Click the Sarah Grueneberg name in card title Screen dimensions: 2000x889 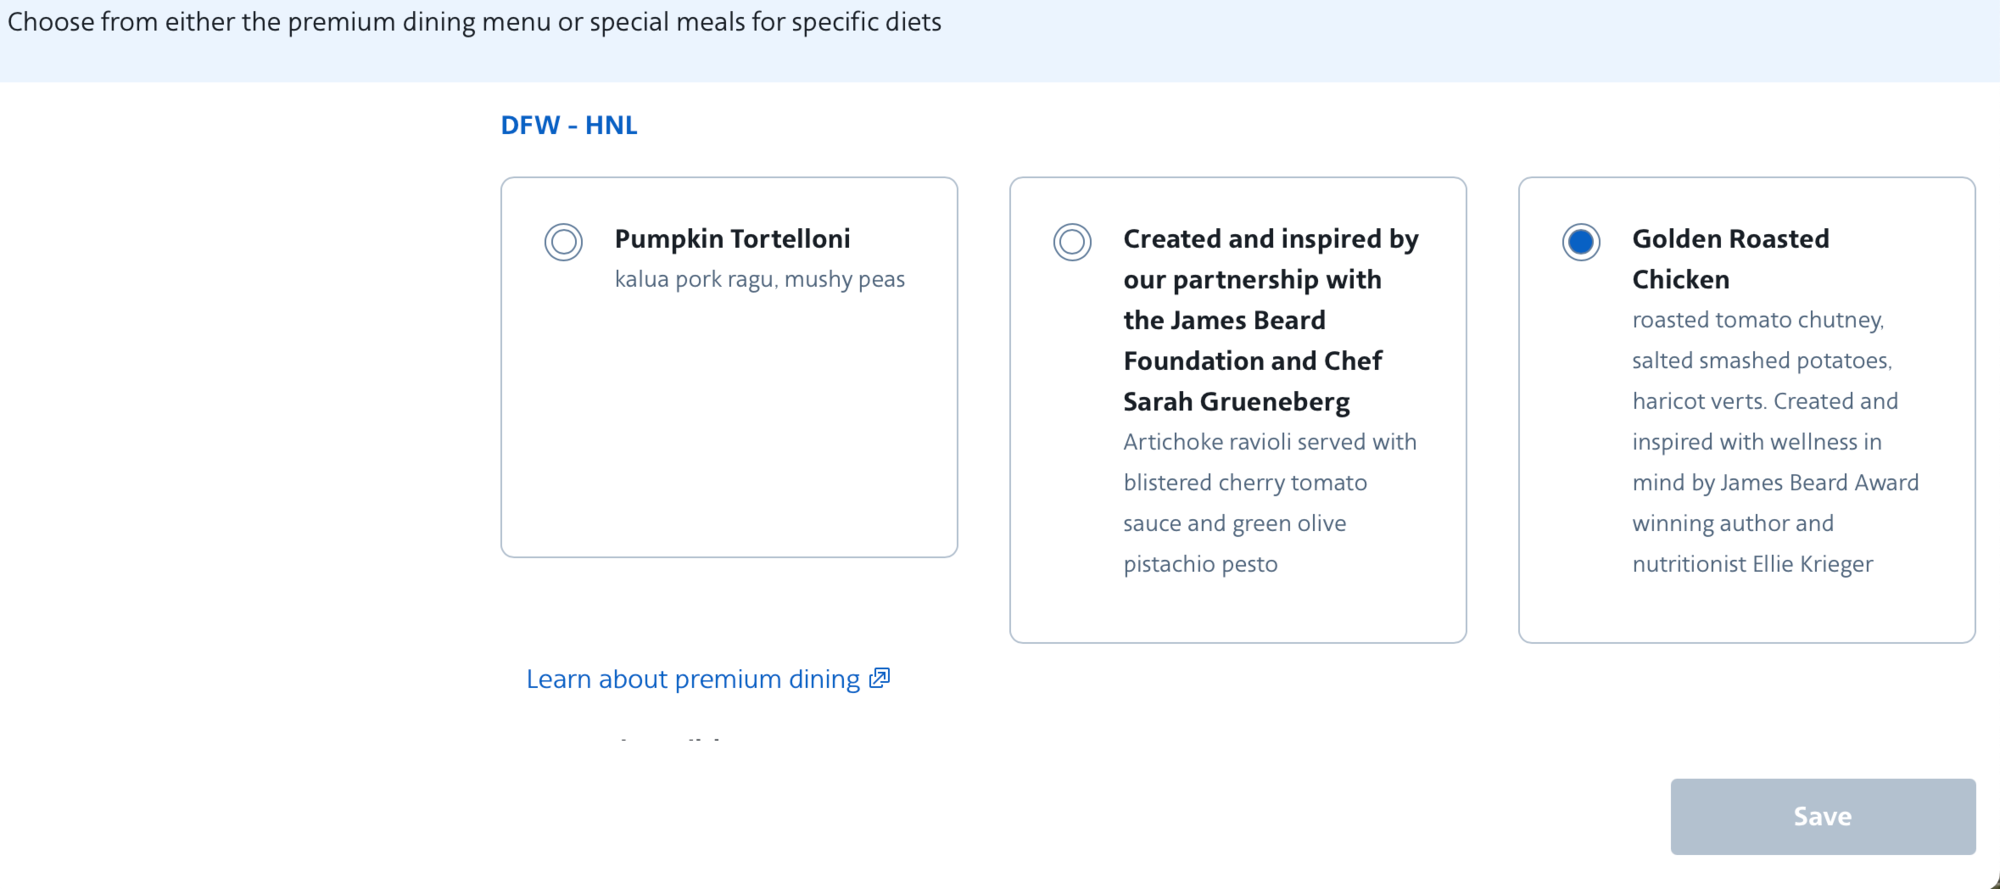(1236, 402)
